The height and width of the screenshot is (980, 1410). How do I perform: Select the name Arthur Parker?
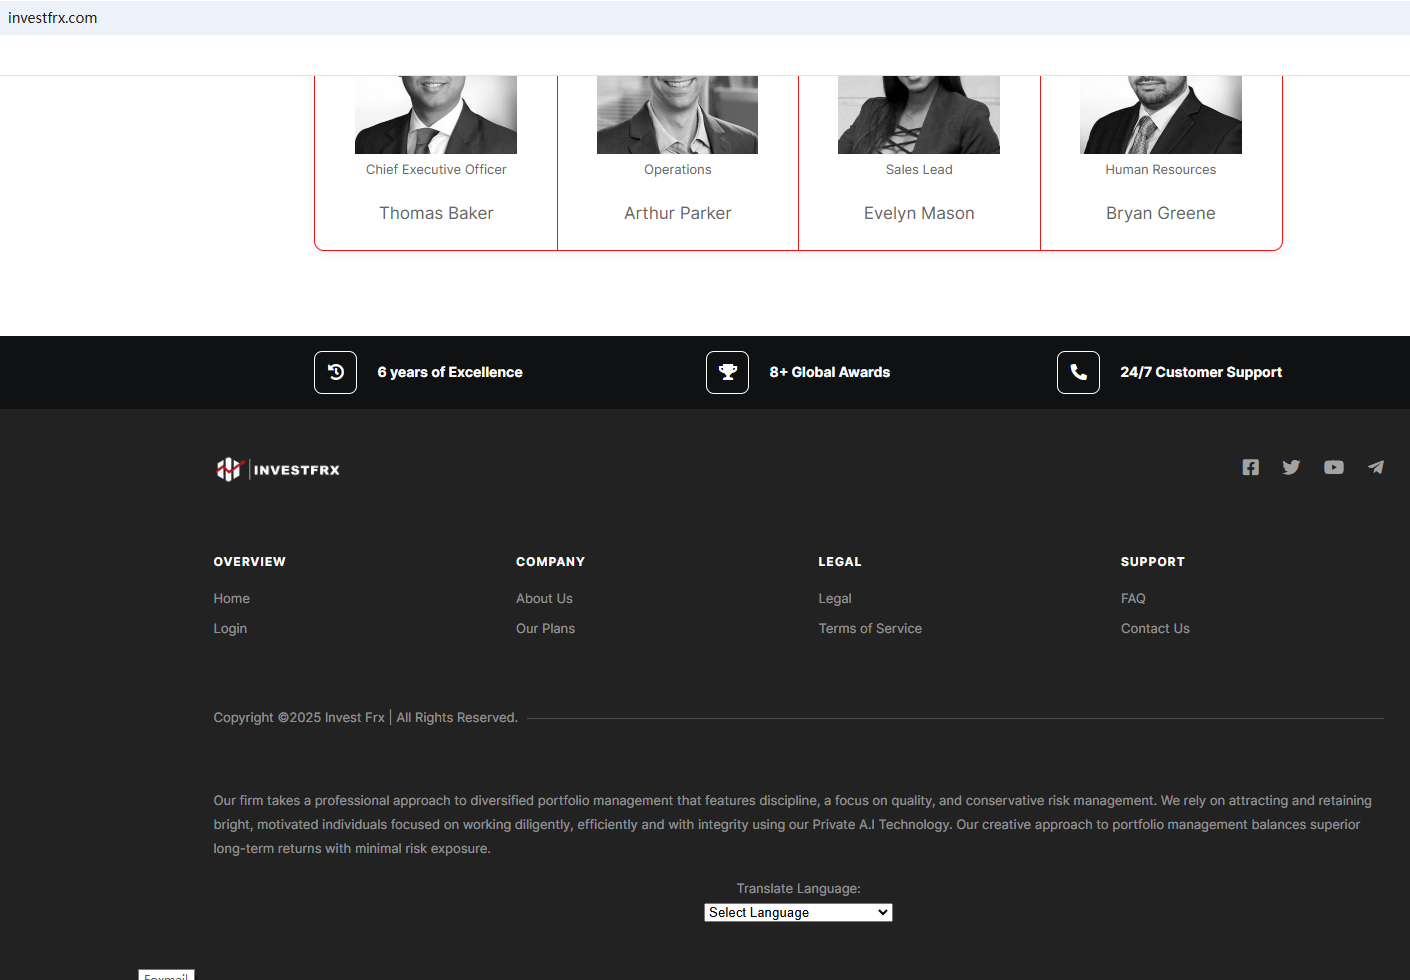[x=678, y=213]
